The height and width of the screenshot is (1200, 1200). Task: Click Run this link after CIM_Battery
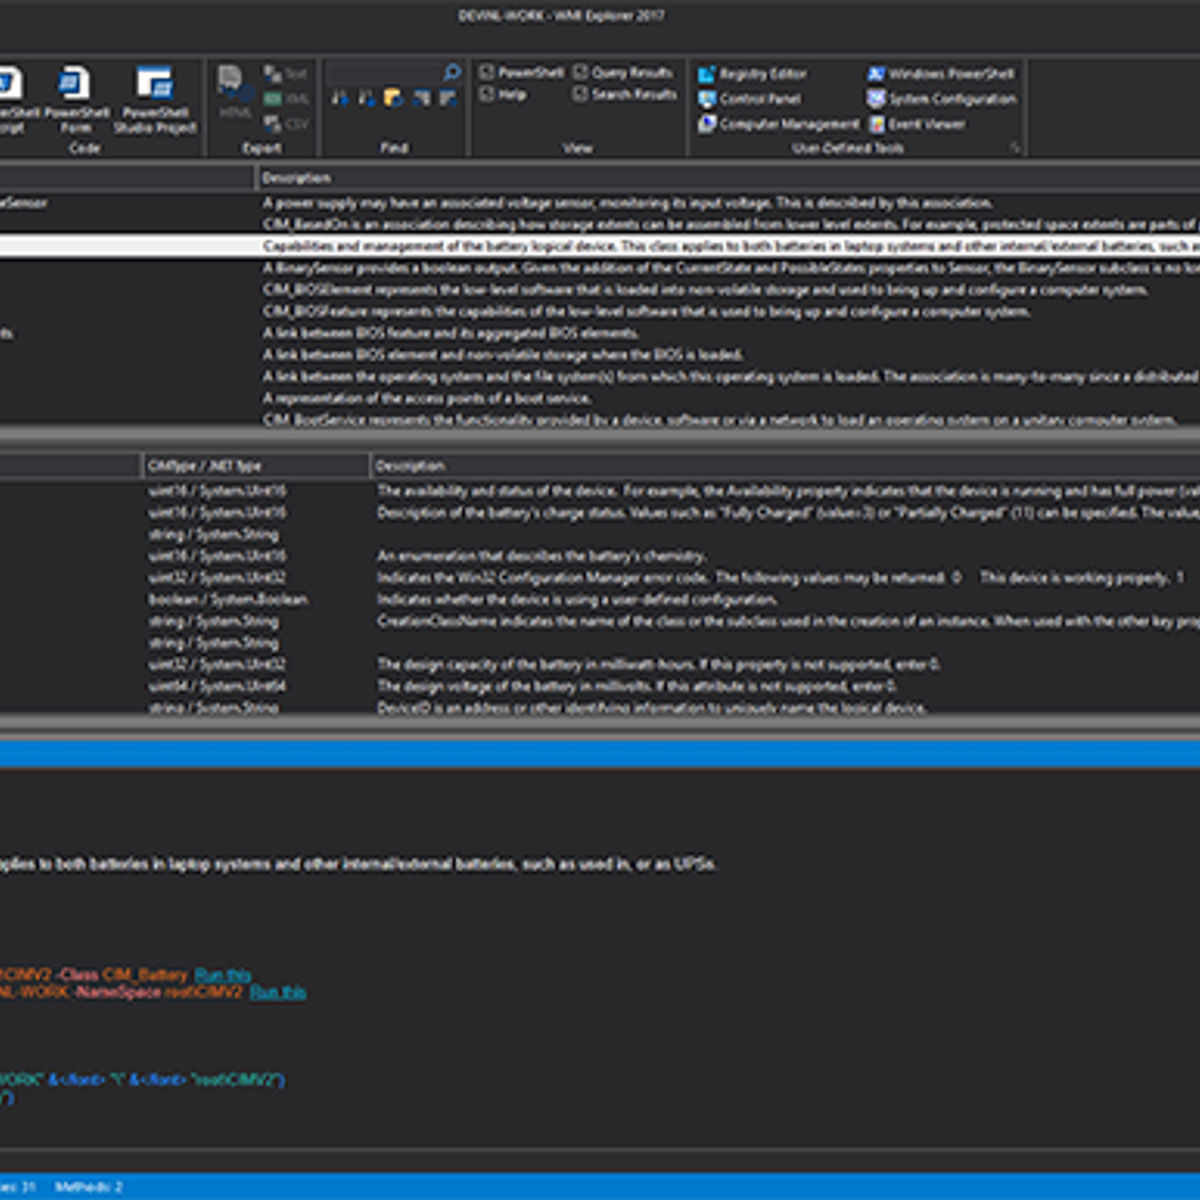click(222, 974)
